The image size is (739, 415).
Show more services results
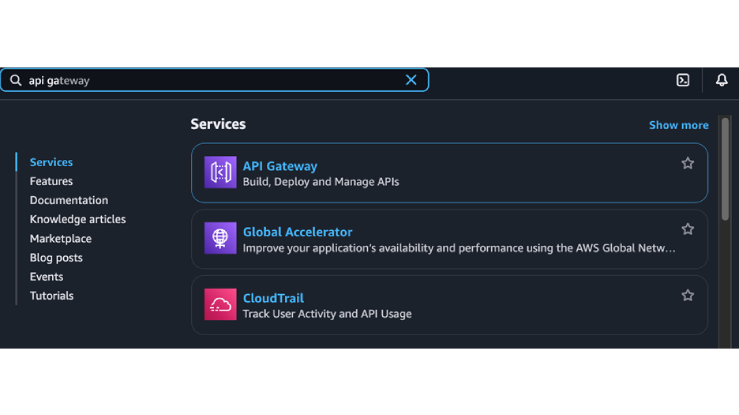[x=678, y=125]
